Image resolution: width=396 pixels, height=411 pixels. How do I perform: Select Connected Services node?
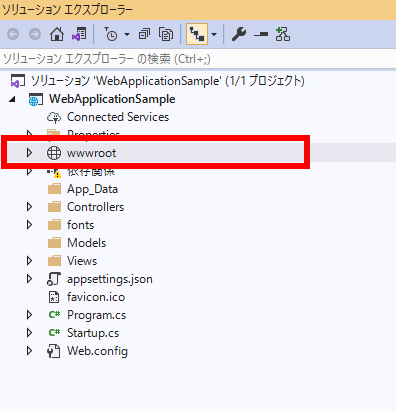118,117
